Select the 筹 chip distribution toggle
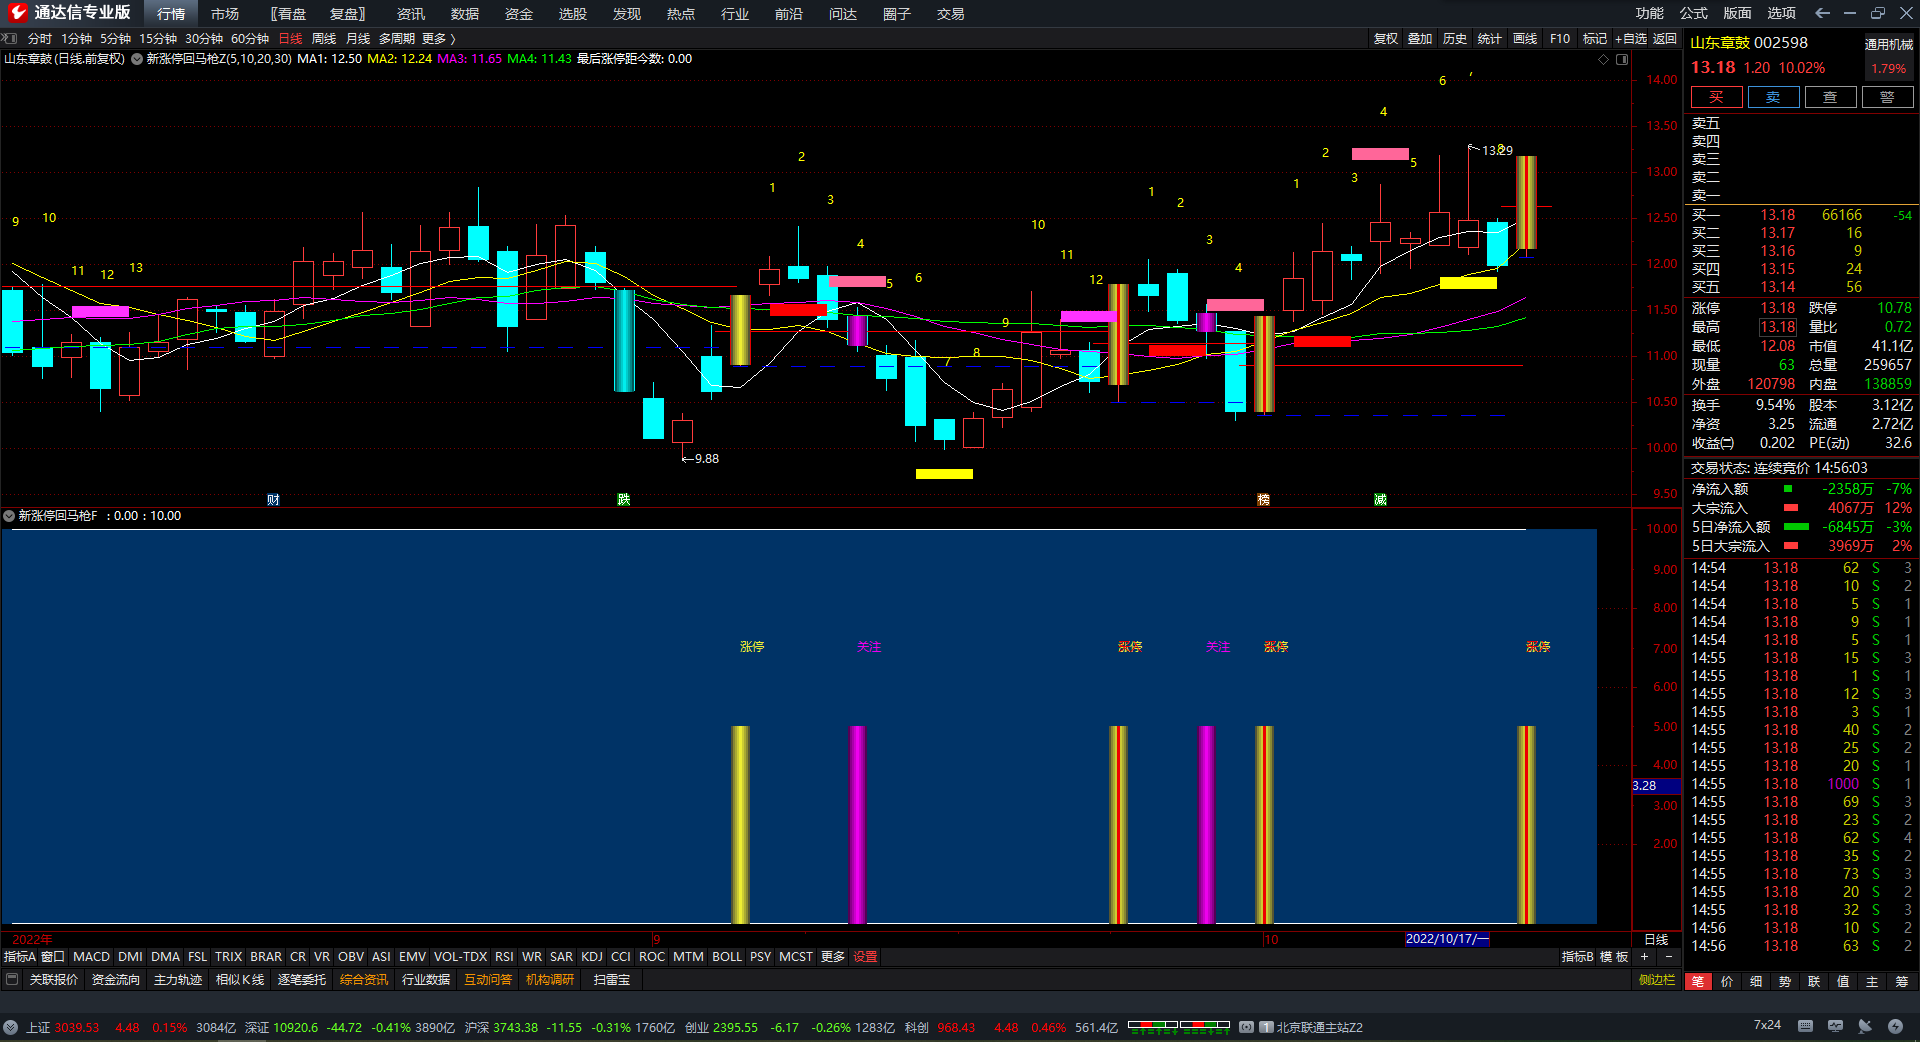 1901,981
